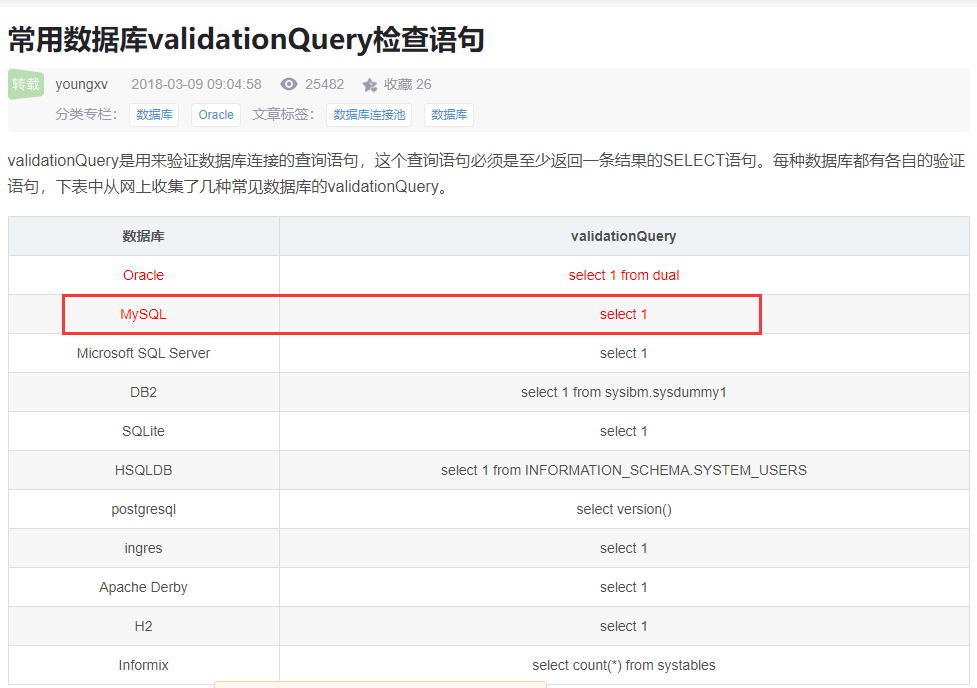Image resolution: width=977 pixels, height=688 pixels.
Task: Open the Oracle category tag
Action: click(x=216, y=115)
